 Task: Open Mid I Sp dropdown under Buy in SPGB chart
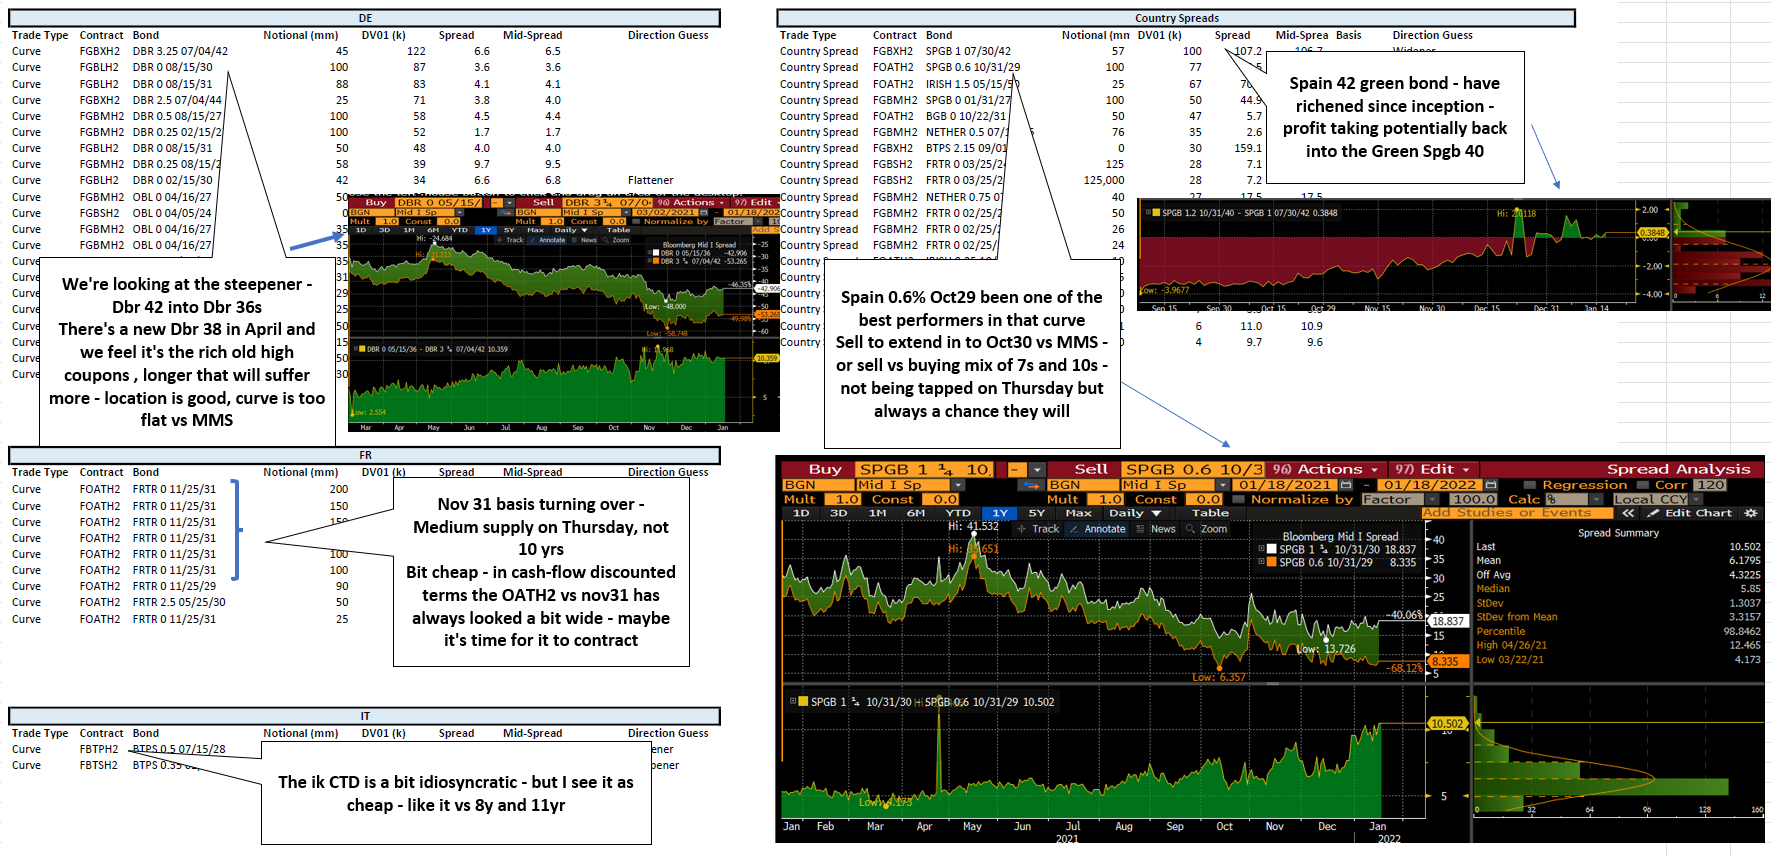click(957, 485)
